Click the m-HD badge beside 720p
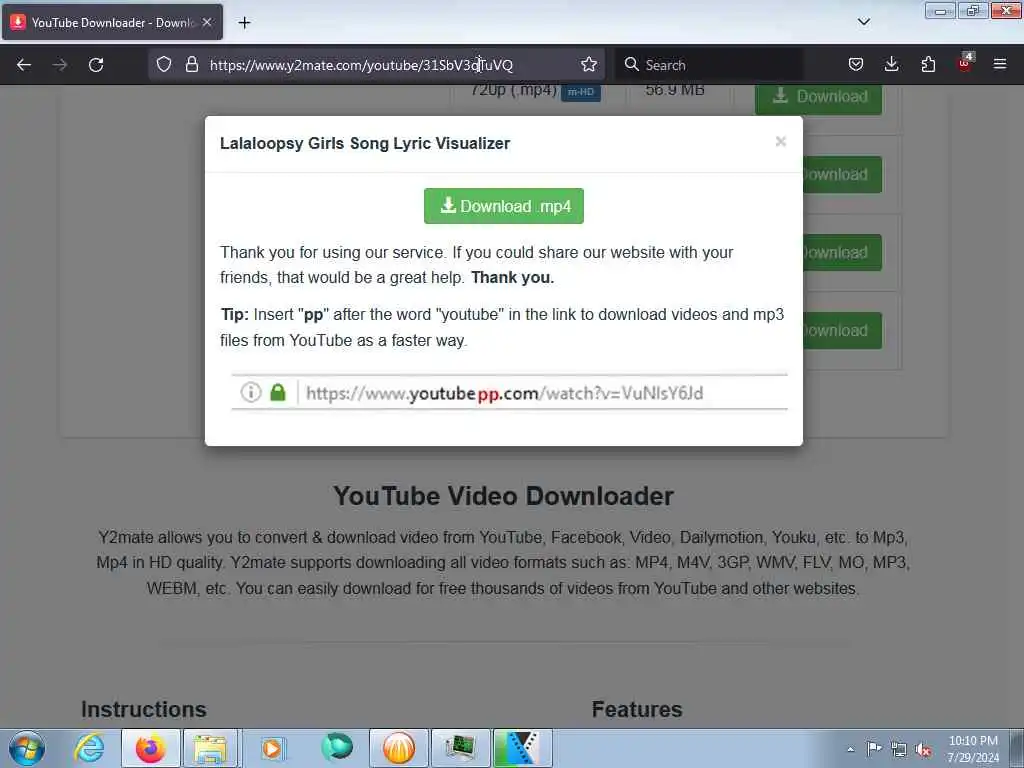This screenshot has width=1024, height=768. (x=581, y=92)
